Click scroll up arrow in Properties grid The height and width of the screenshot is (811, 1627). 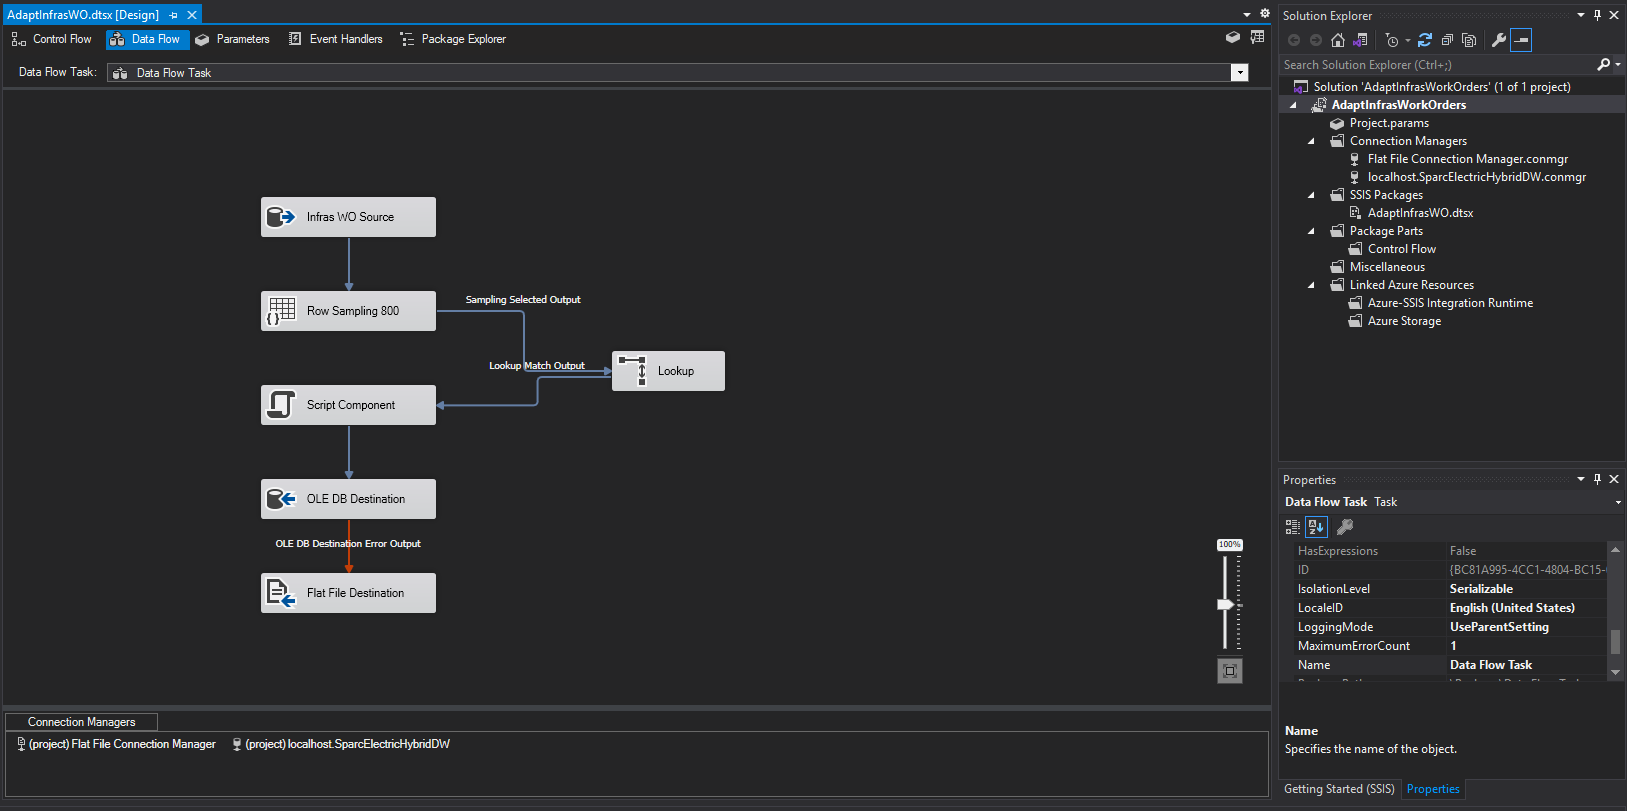1615,550
